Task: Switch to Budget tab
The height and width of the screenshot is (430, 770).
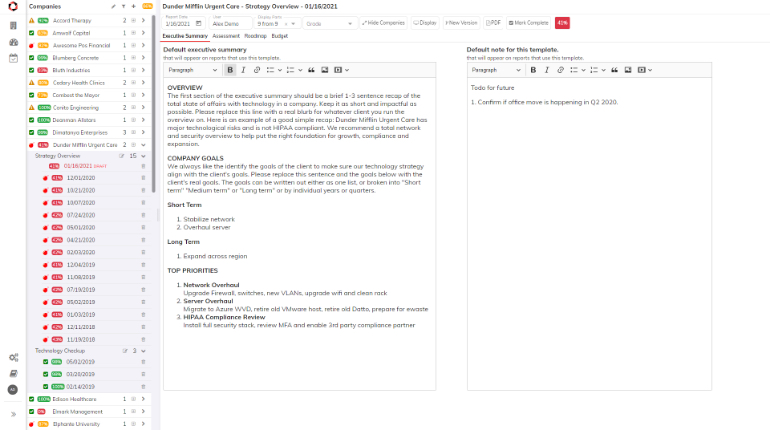Action: [x=280, y=36]
